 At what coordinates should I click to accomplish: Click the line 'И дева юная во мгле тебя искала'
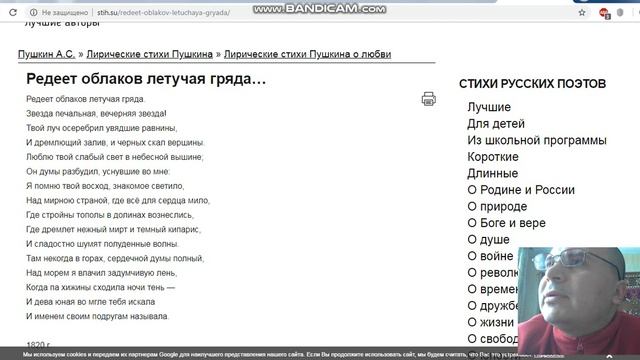click(x=91, y=302)
